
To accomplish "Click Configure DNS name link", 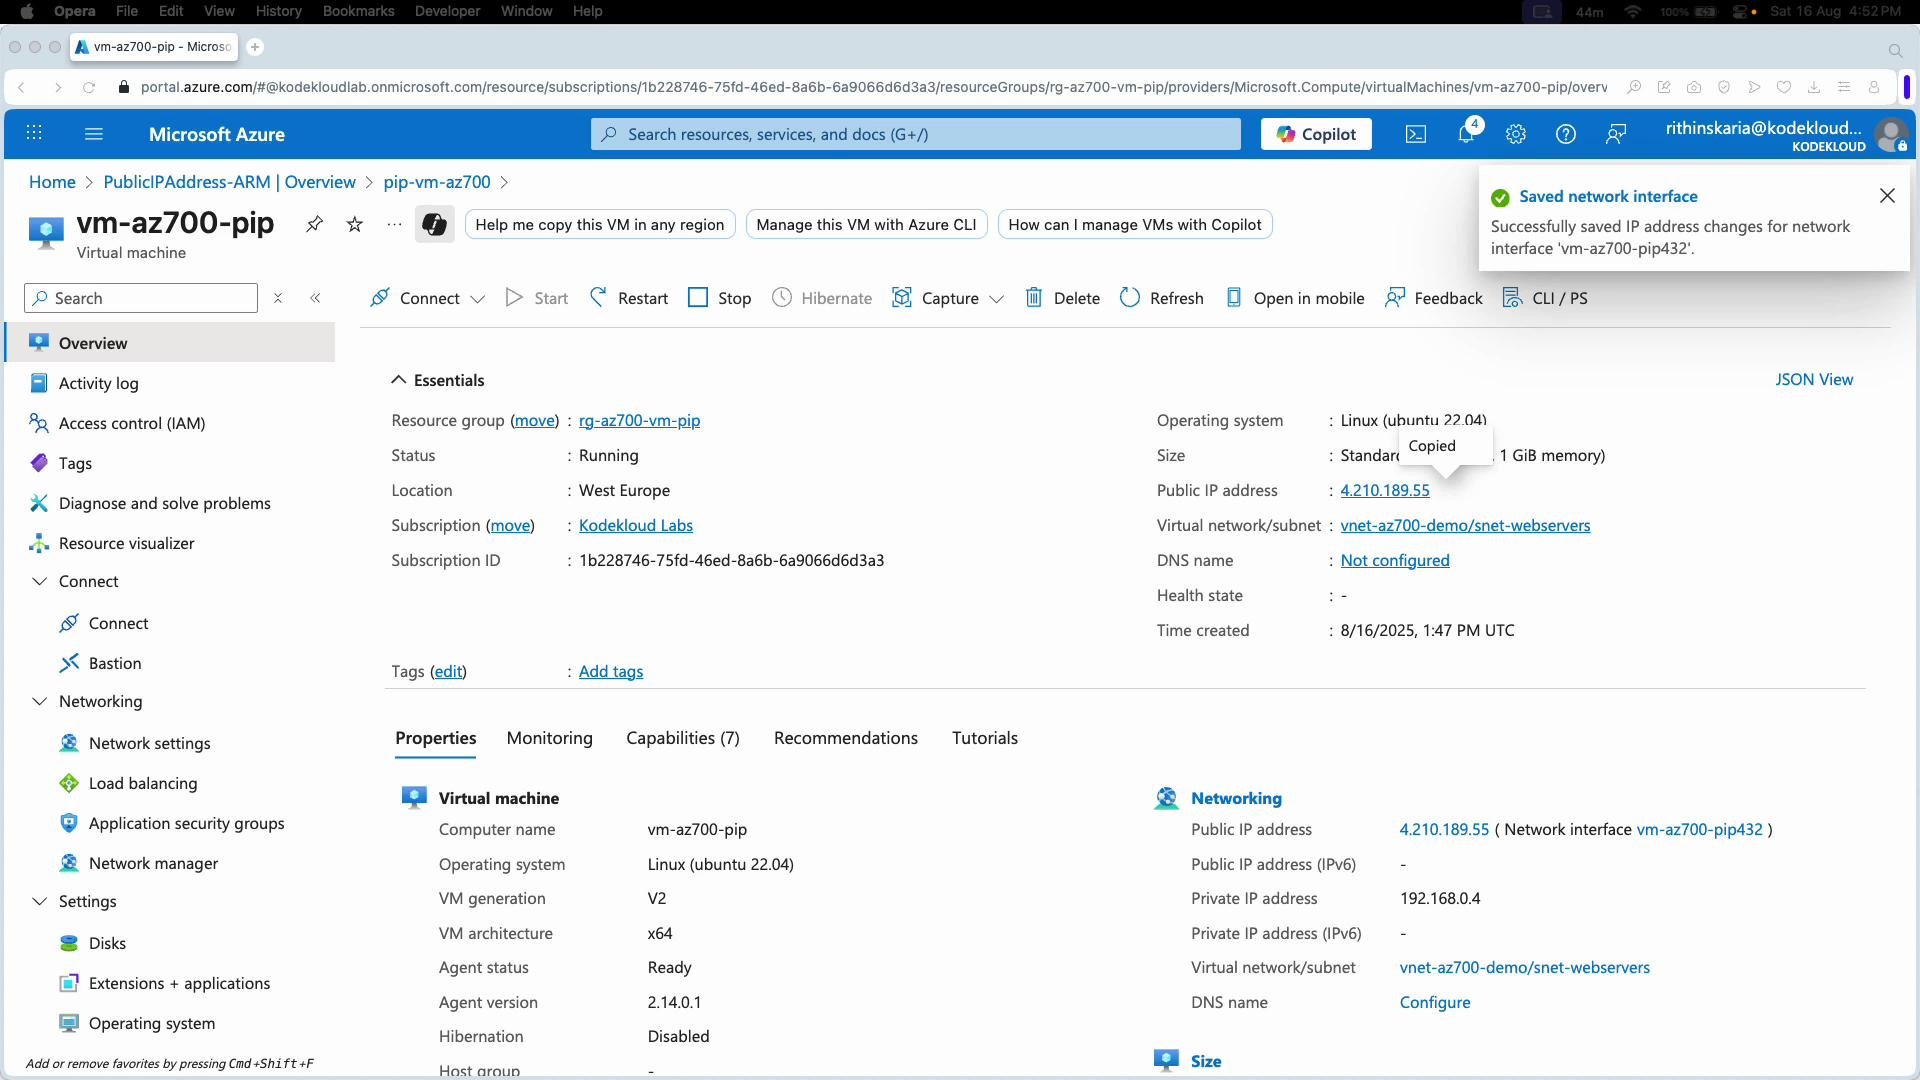I will click(x=1435, y=1002).
